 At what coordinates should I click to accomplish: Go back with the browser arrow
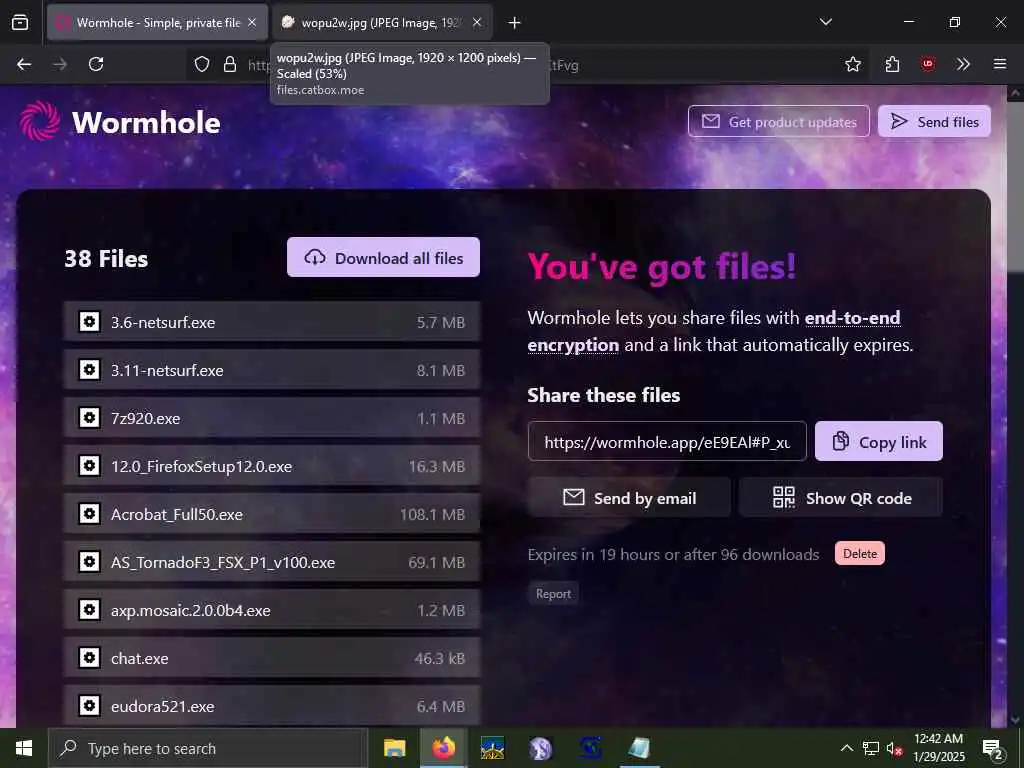pos(24,64)
